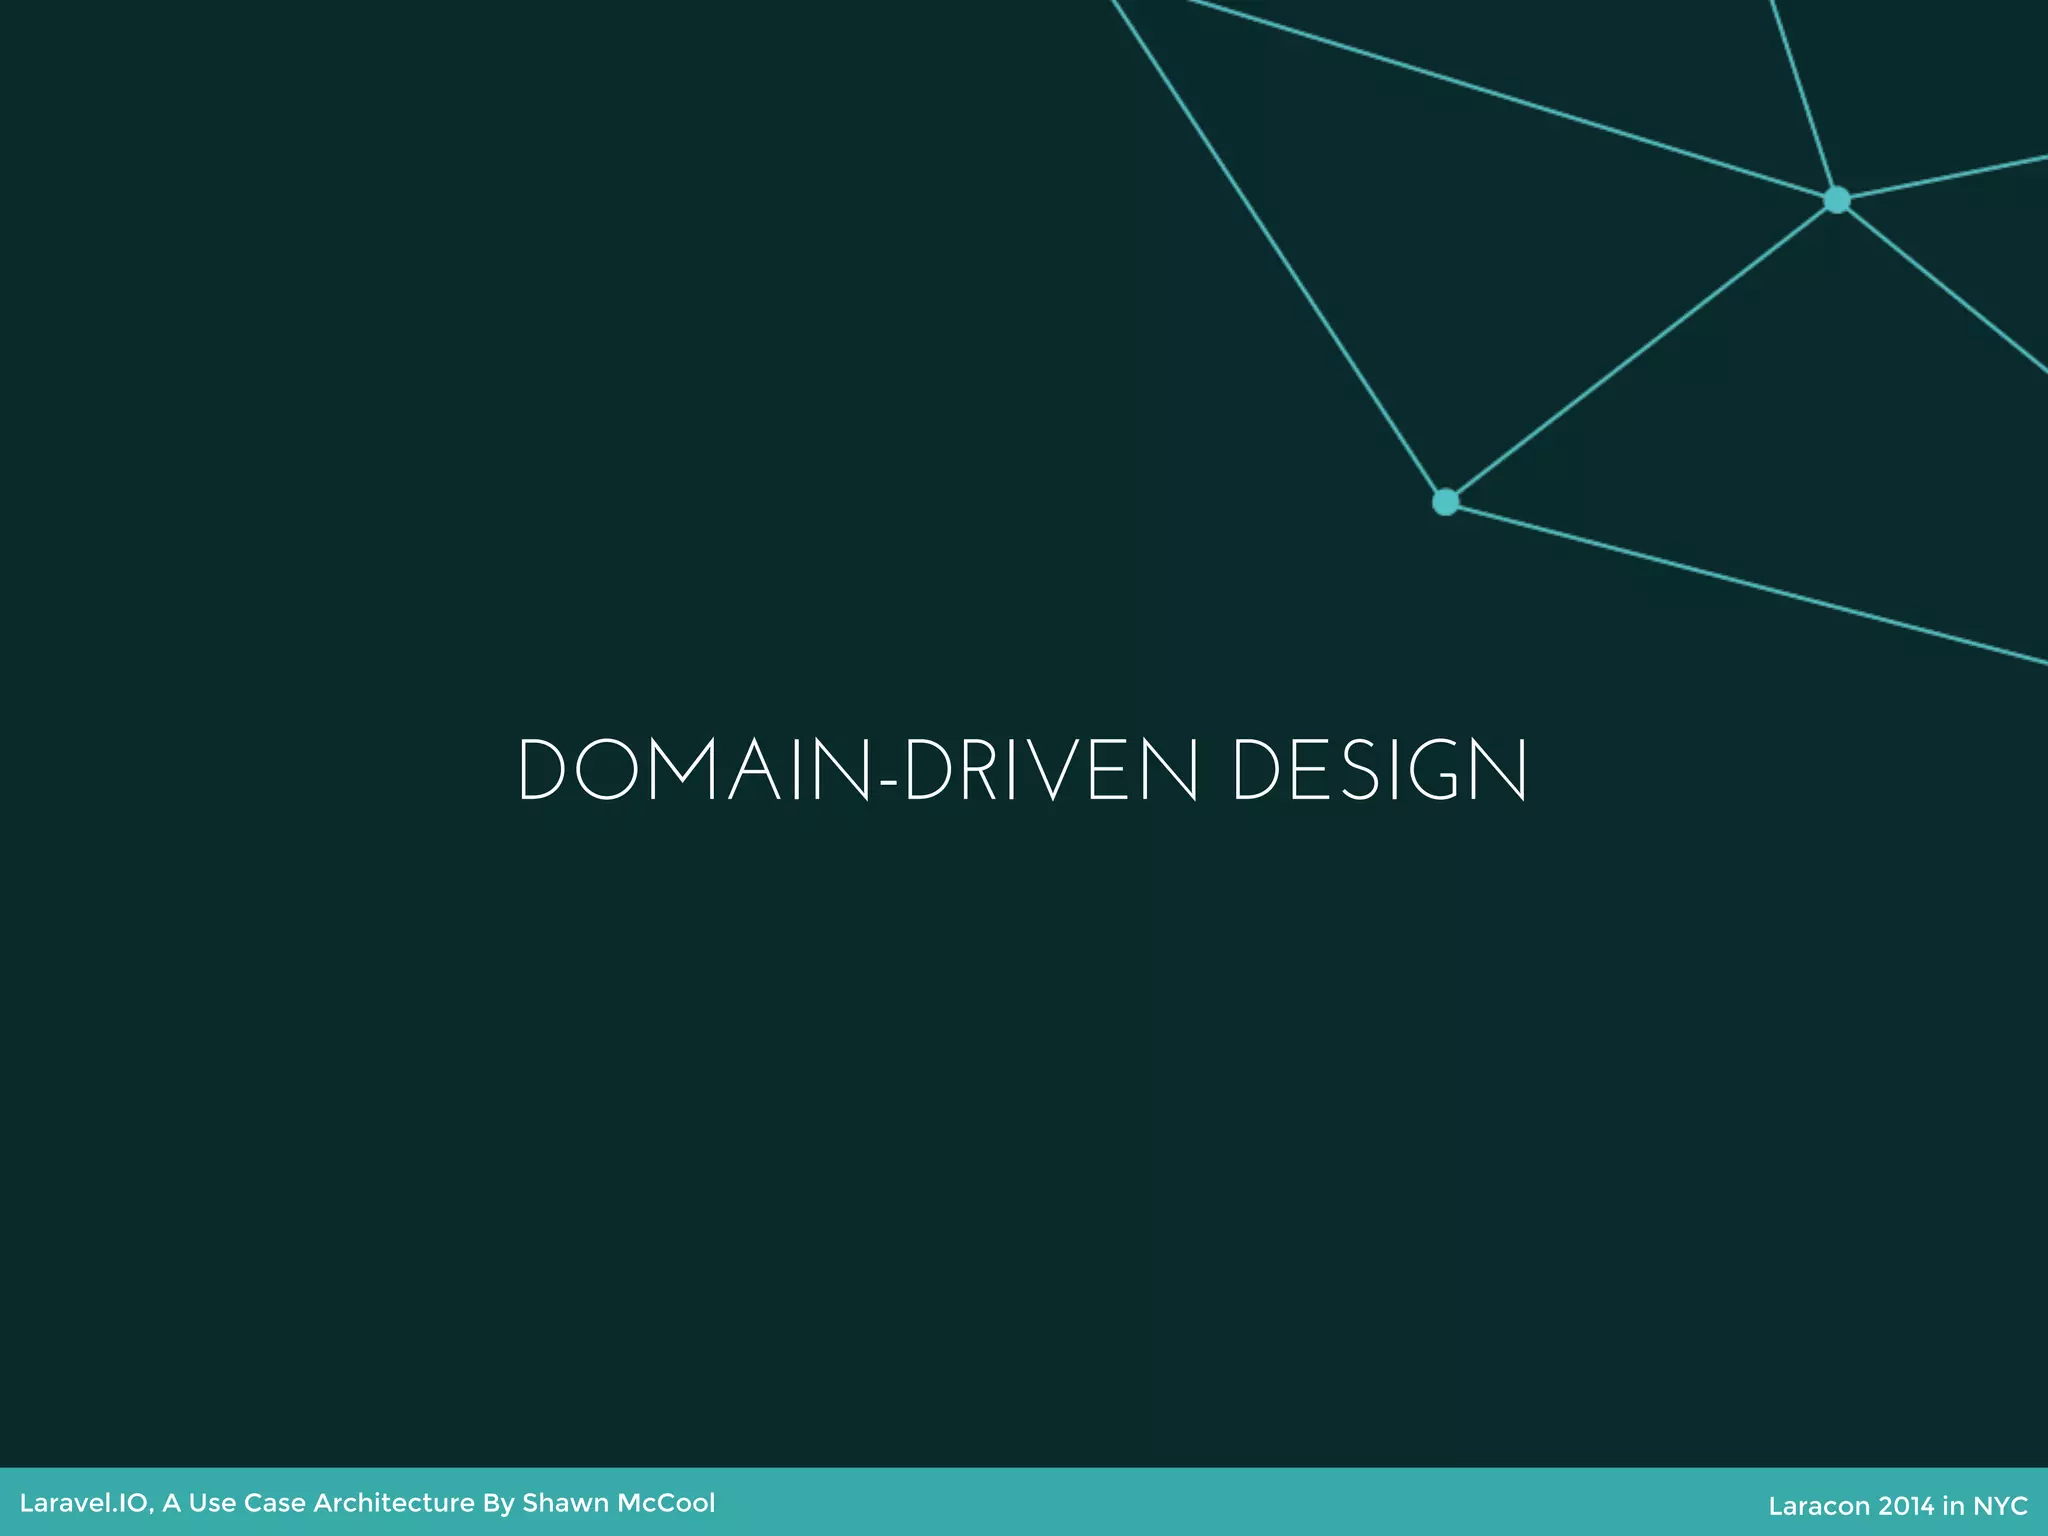
Task: Click the Laravel.IO text in footer
Action: pyautogui.click(x=85, y=1503)
